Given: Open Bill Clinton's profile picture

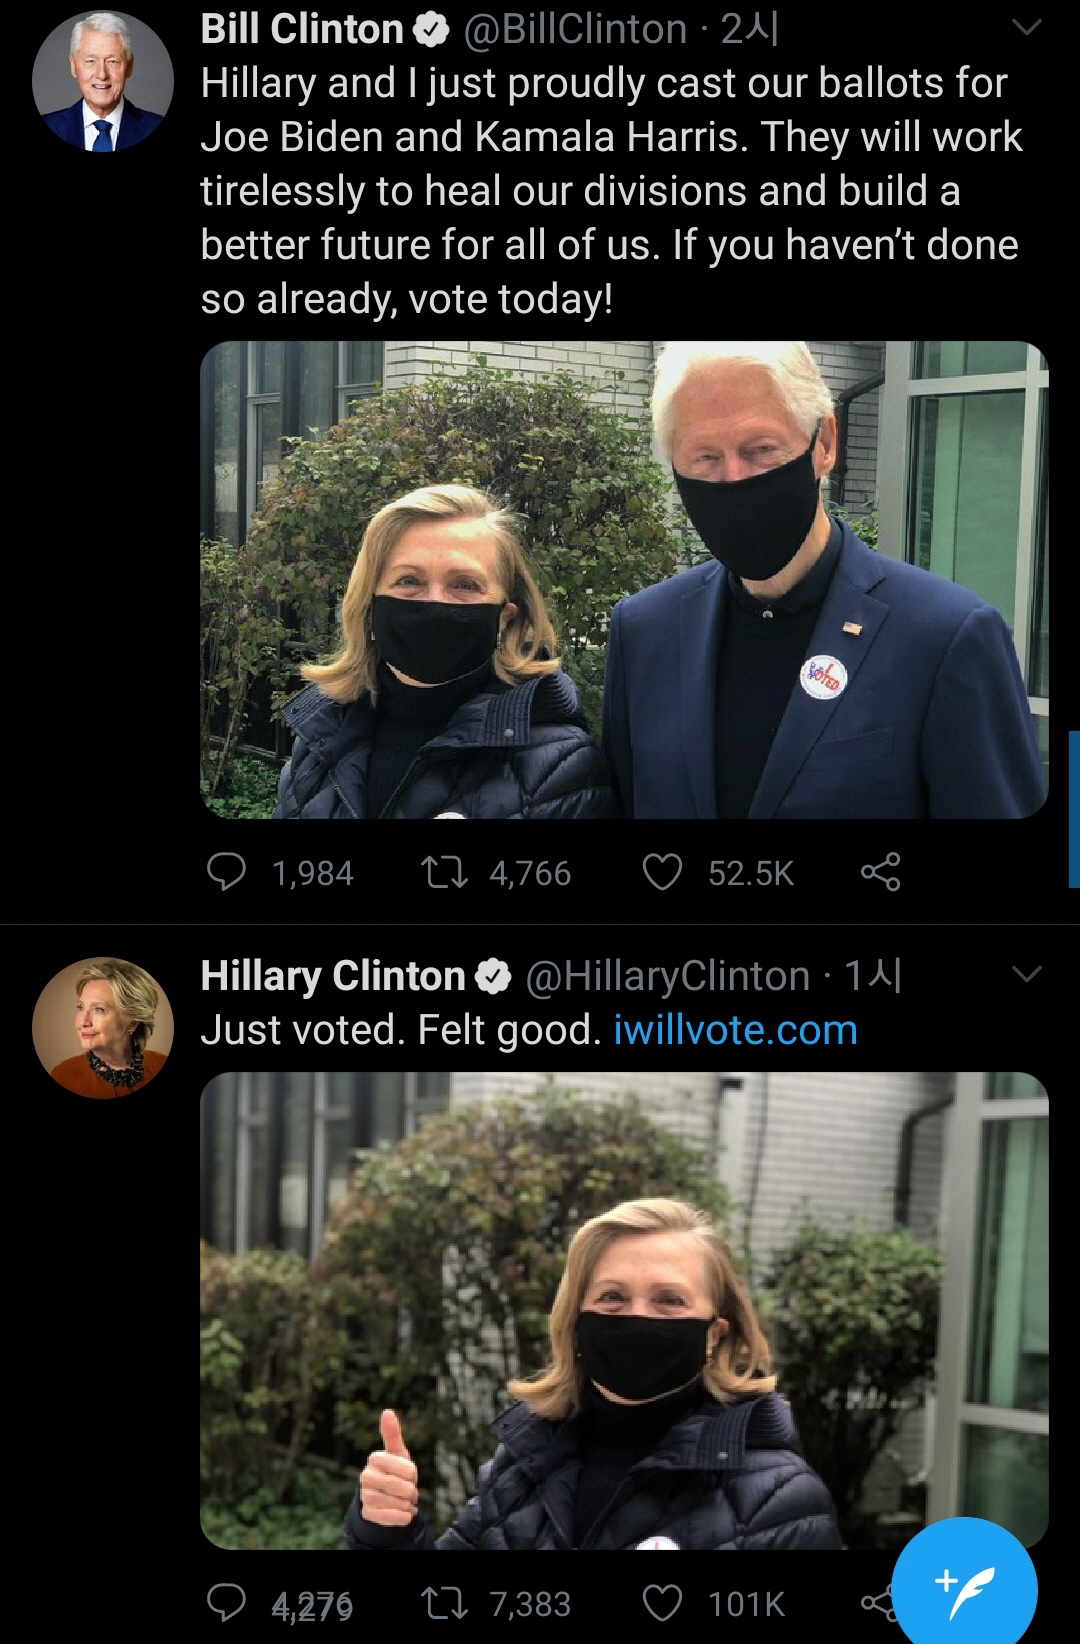Looking at the screenshot, I should pos(102,82).
